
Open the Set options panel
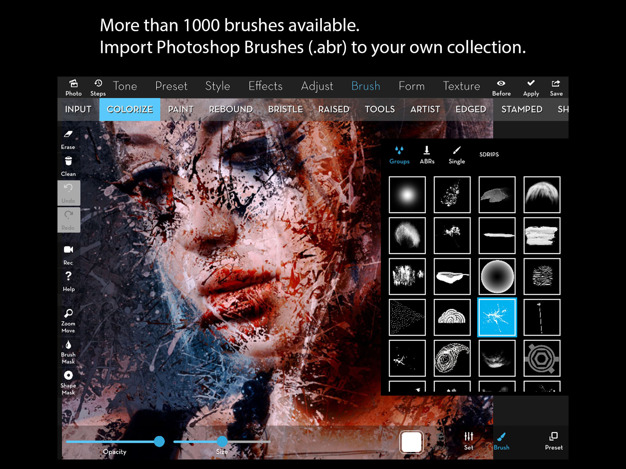pyautogui.click(x=468, y=440)
